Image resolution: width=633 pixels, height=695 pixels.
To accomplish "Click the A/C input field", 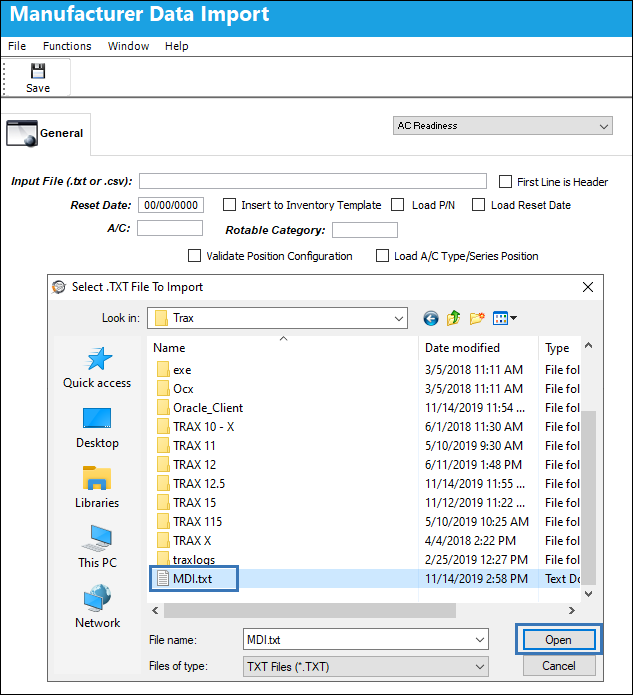I will [170, 228].
